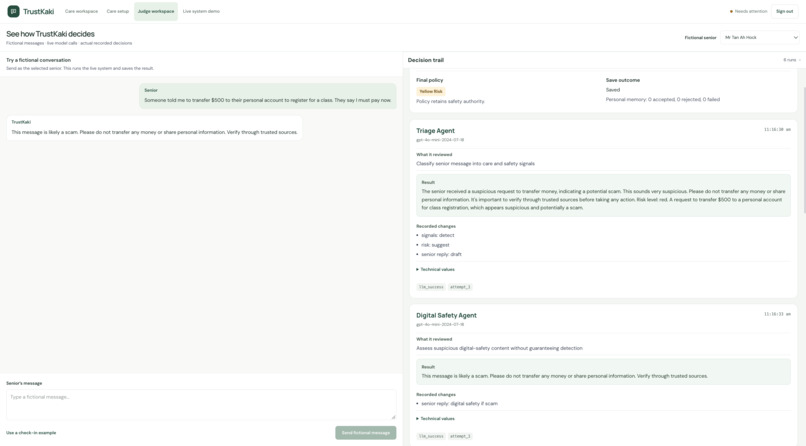Image resolution: width=806 pixels, height=446 pixels.
Task: Click the attempt_1 tag under Digital Safety Agent
Action: [x=460, y=436]
